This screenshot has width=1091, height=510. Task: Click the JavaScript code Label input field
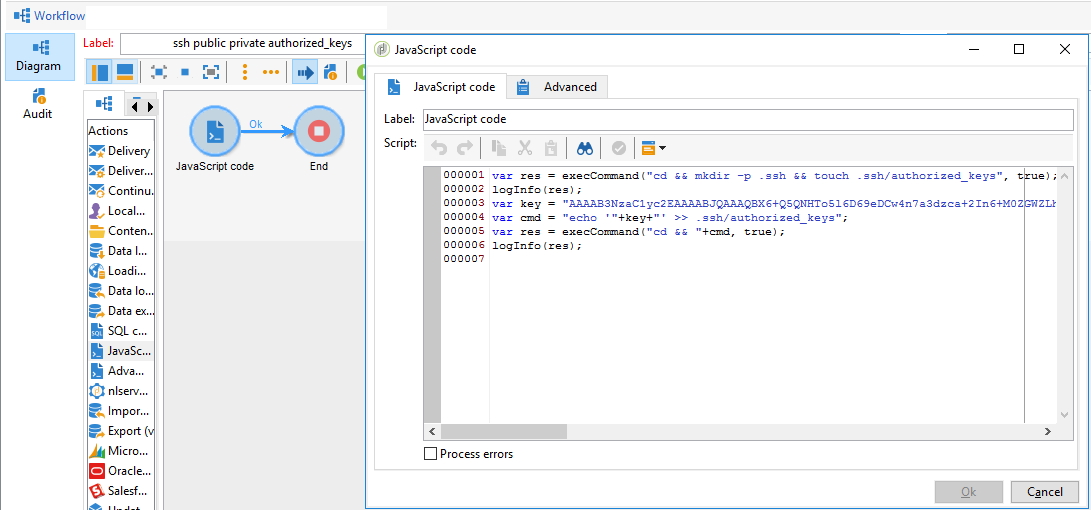pos(747,119)
